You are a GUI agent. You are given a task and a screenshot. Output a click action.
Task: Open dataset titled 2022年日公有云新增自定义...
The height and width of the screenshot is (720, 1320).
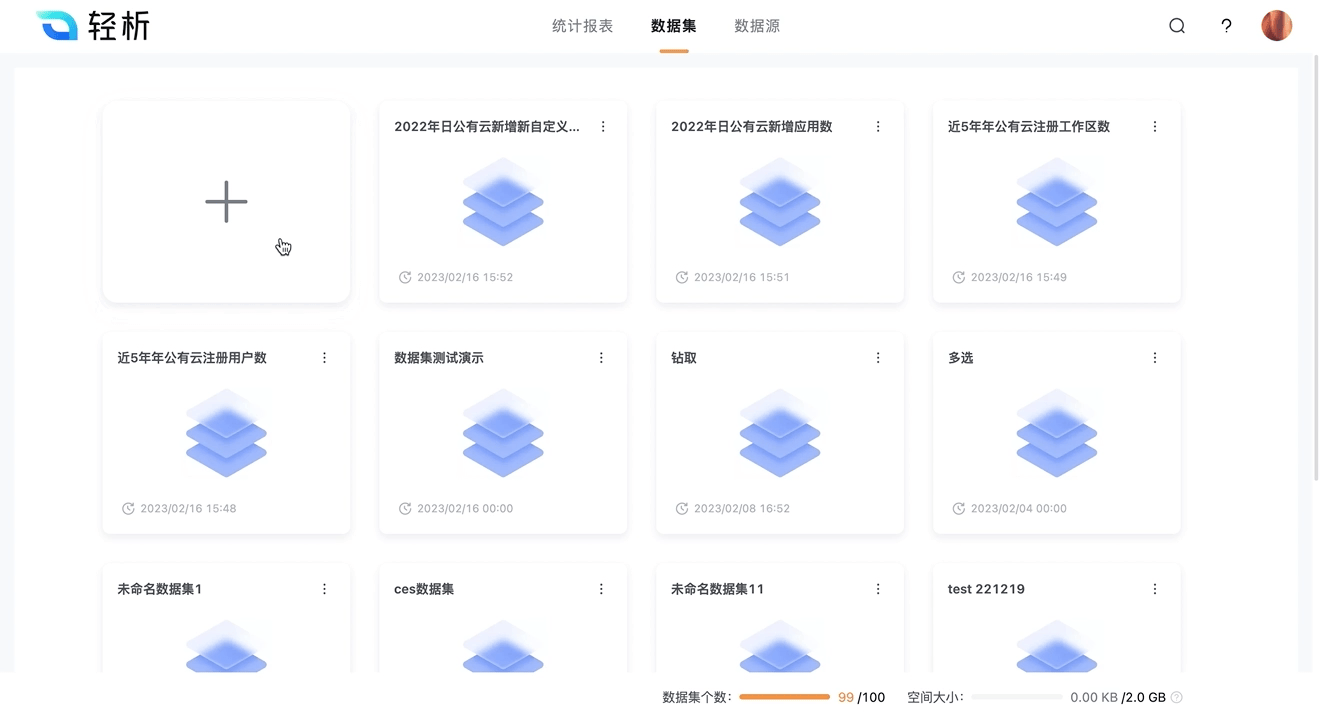(x=487, y=127)
